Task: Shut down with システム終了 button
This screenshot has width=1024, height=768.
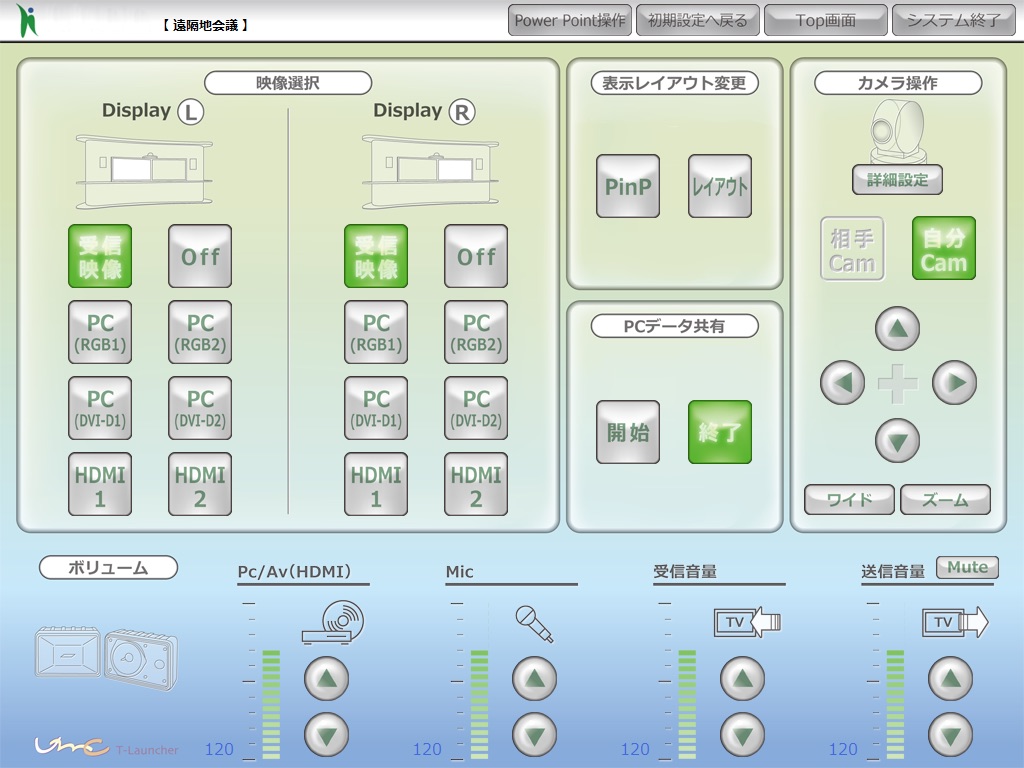Action: [952, 20]
